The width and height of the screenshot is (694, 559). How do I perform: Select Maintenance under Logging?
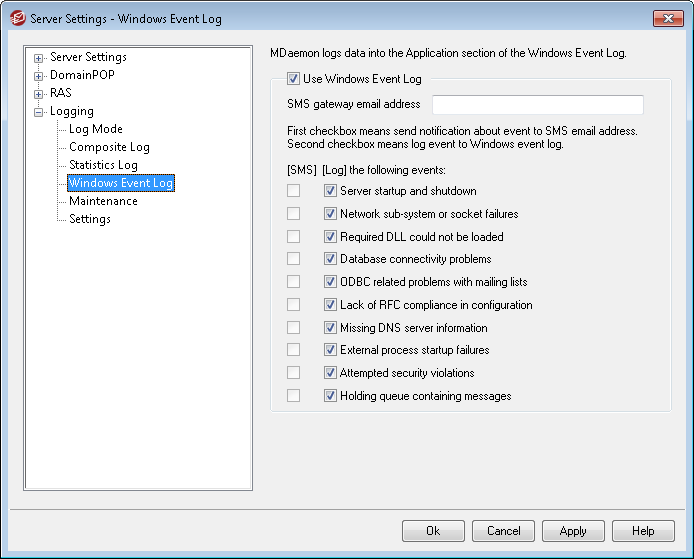(103, 201)
